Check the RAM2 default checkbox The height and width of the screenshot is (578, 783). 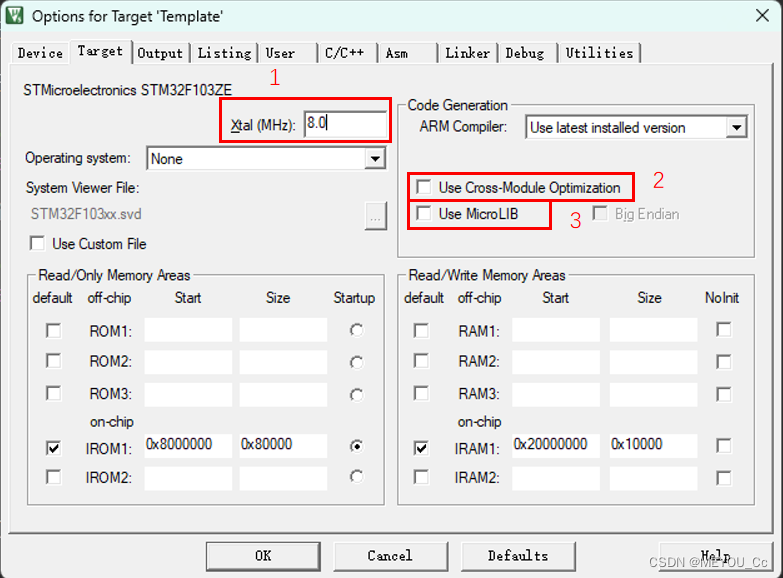point(421,361)
